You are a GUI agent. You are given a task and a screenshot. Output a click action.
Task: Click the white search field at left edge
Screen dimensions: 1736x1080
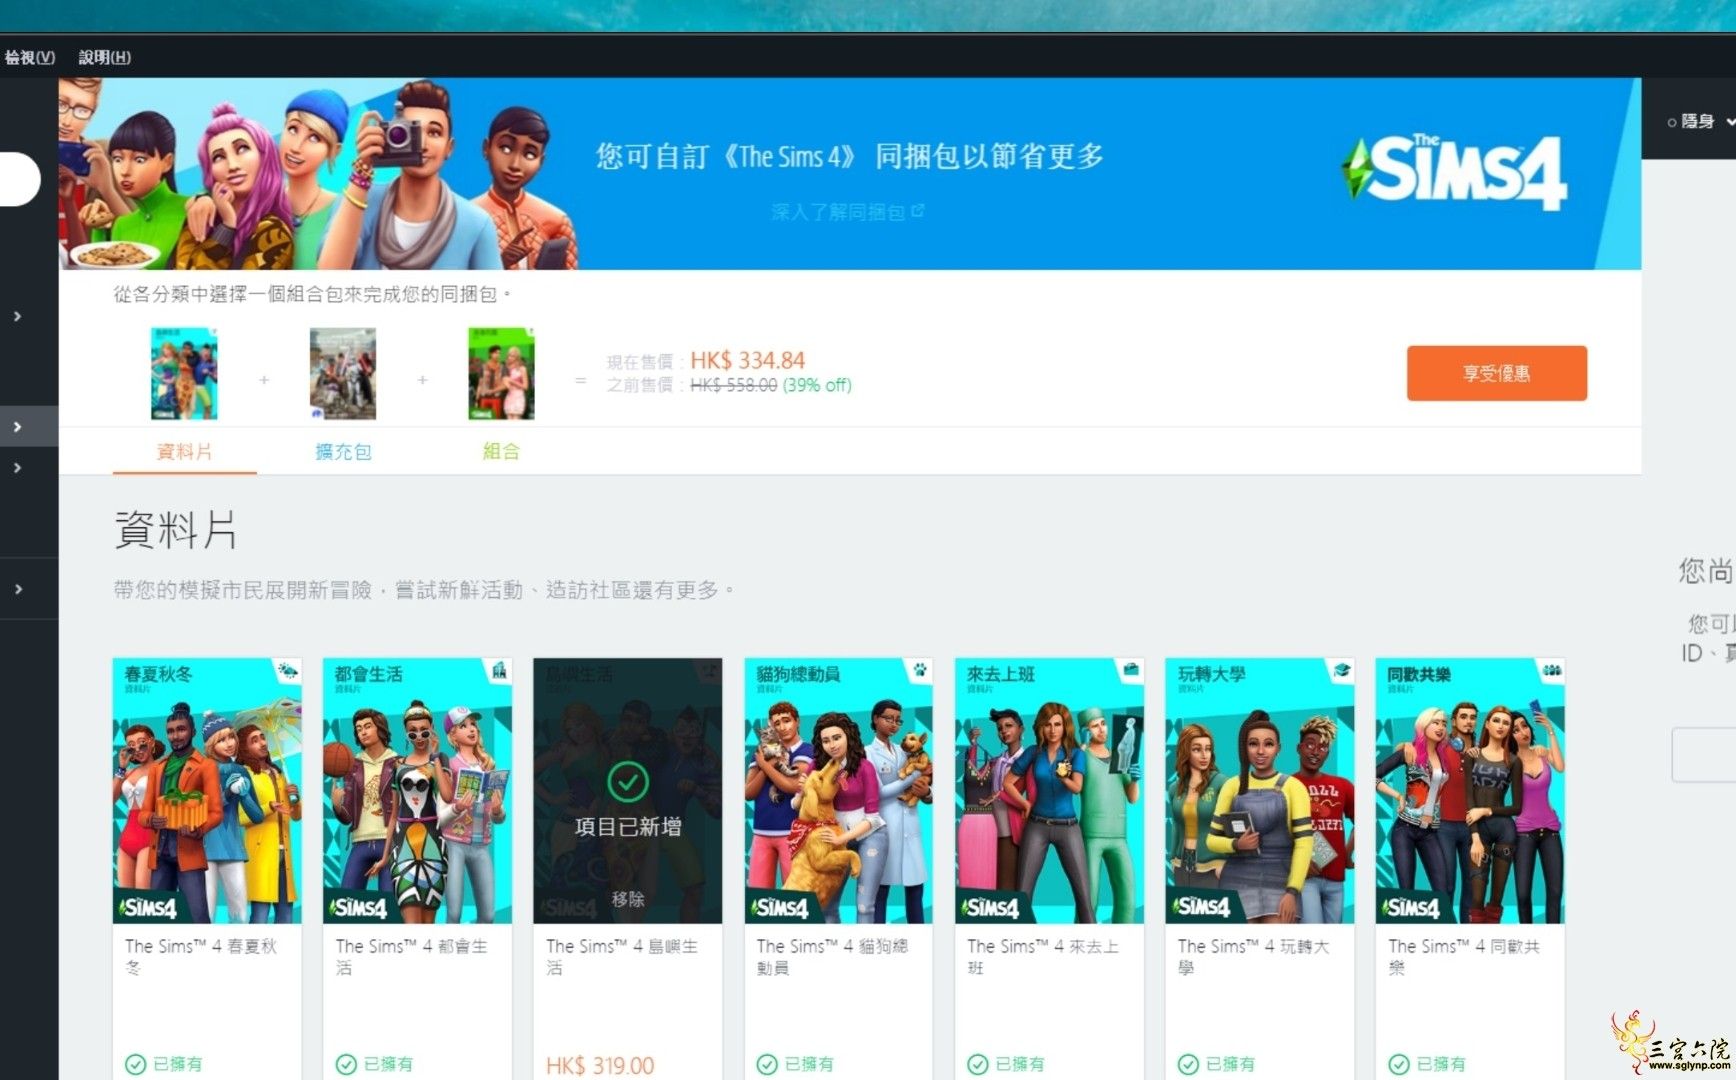click(19, 179)
